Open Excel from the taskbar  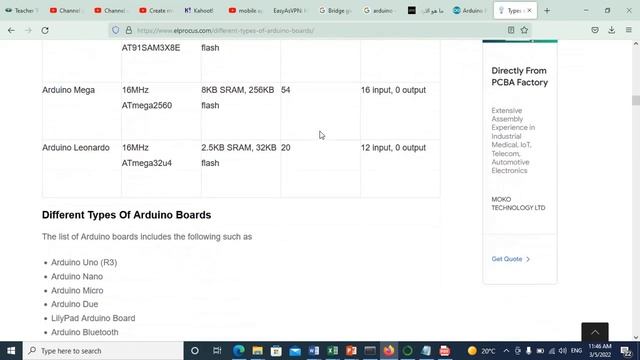(333, 351)
